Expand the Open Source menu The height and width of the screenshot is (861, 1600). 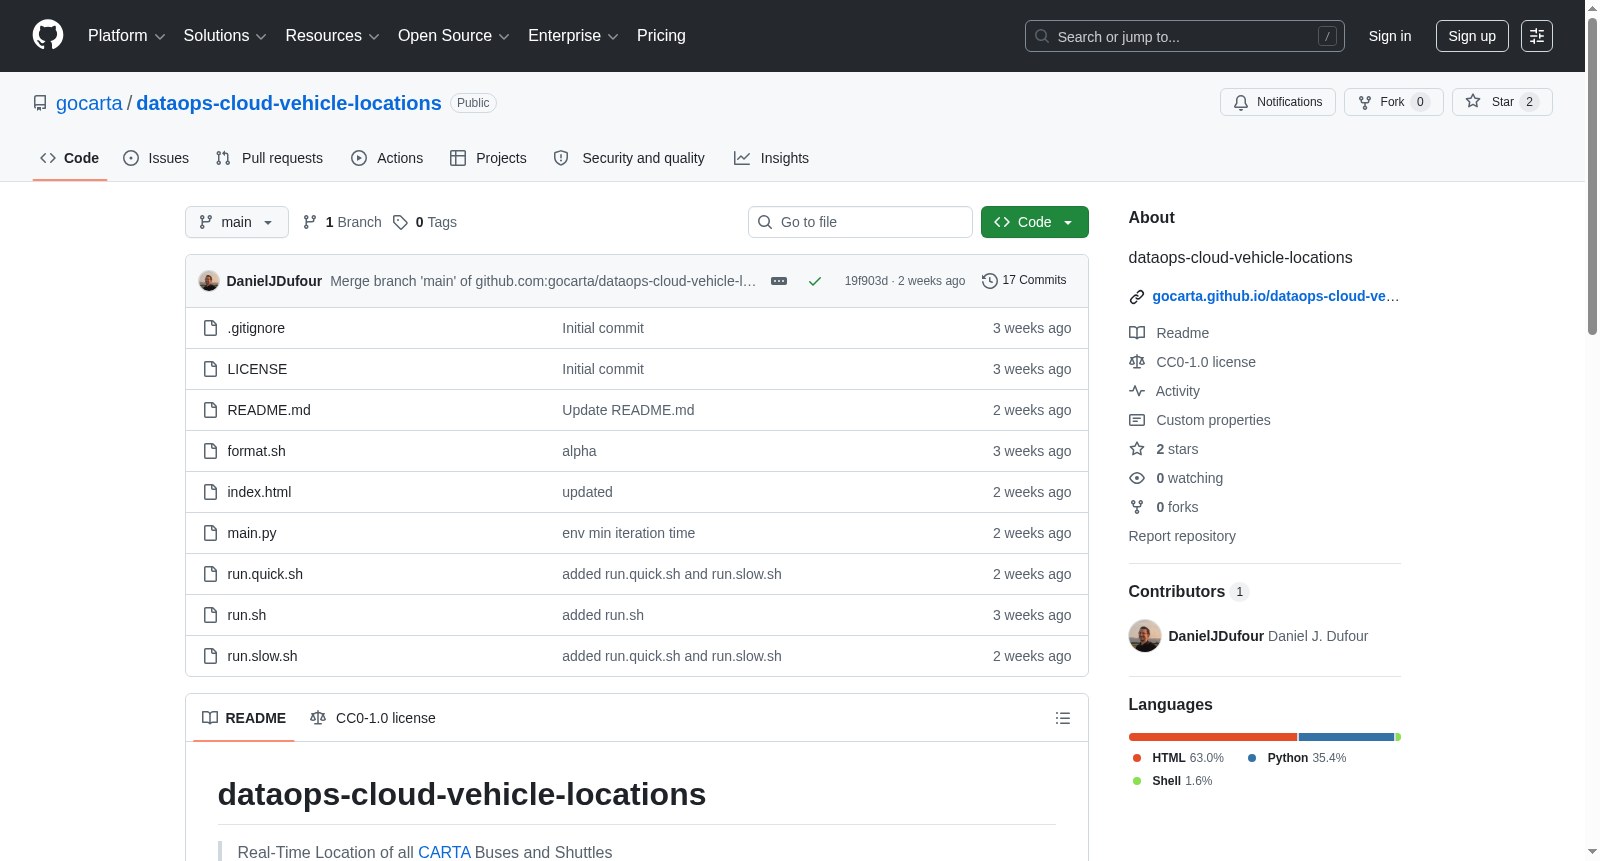[x=454, y=36]
